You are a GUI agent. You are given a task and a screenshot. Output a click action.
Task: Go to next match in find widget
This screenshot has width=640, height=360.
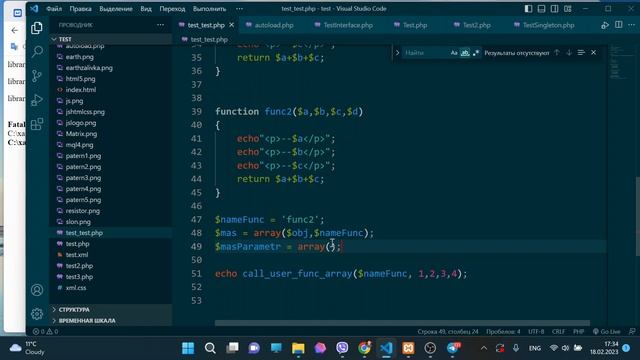[x=569, y=53]
